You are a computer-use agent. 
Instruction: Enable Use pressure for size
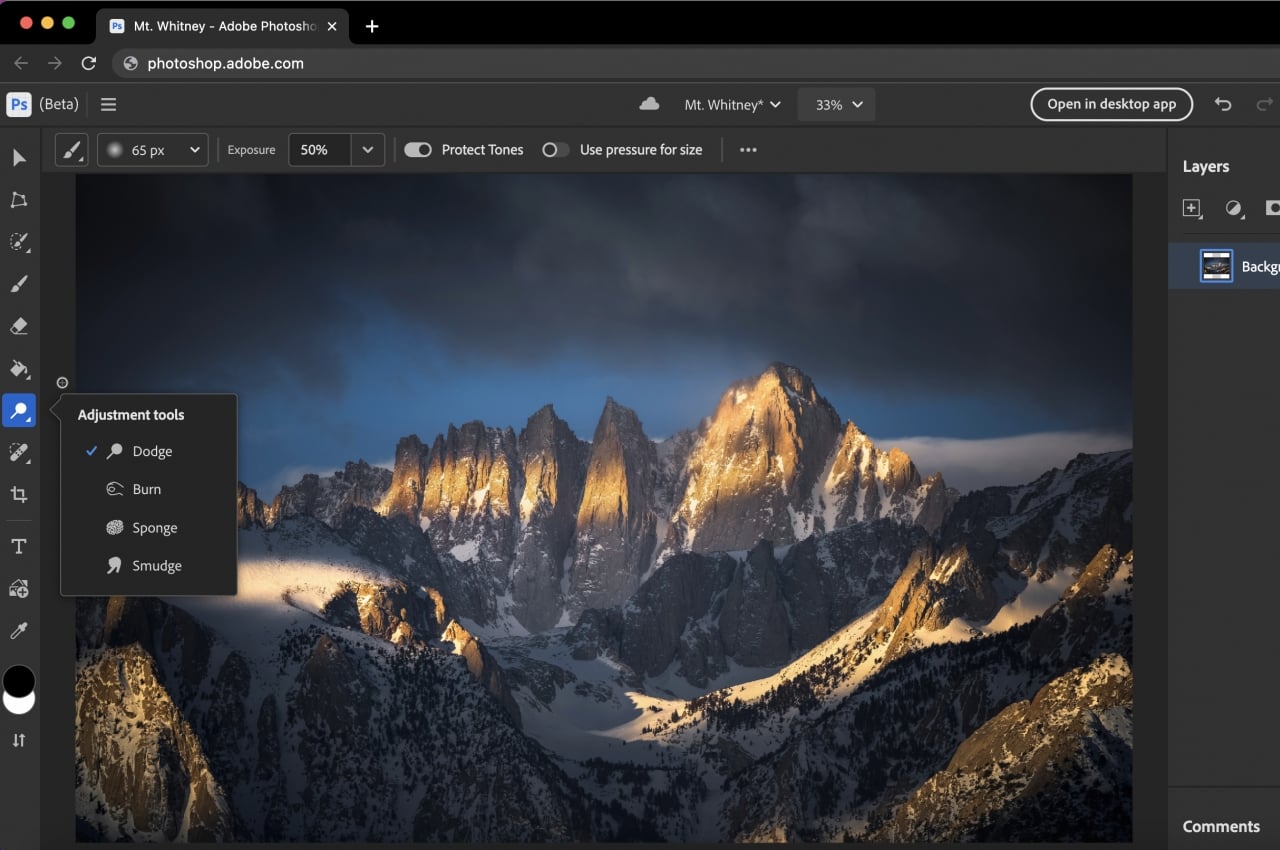point(555,150)
